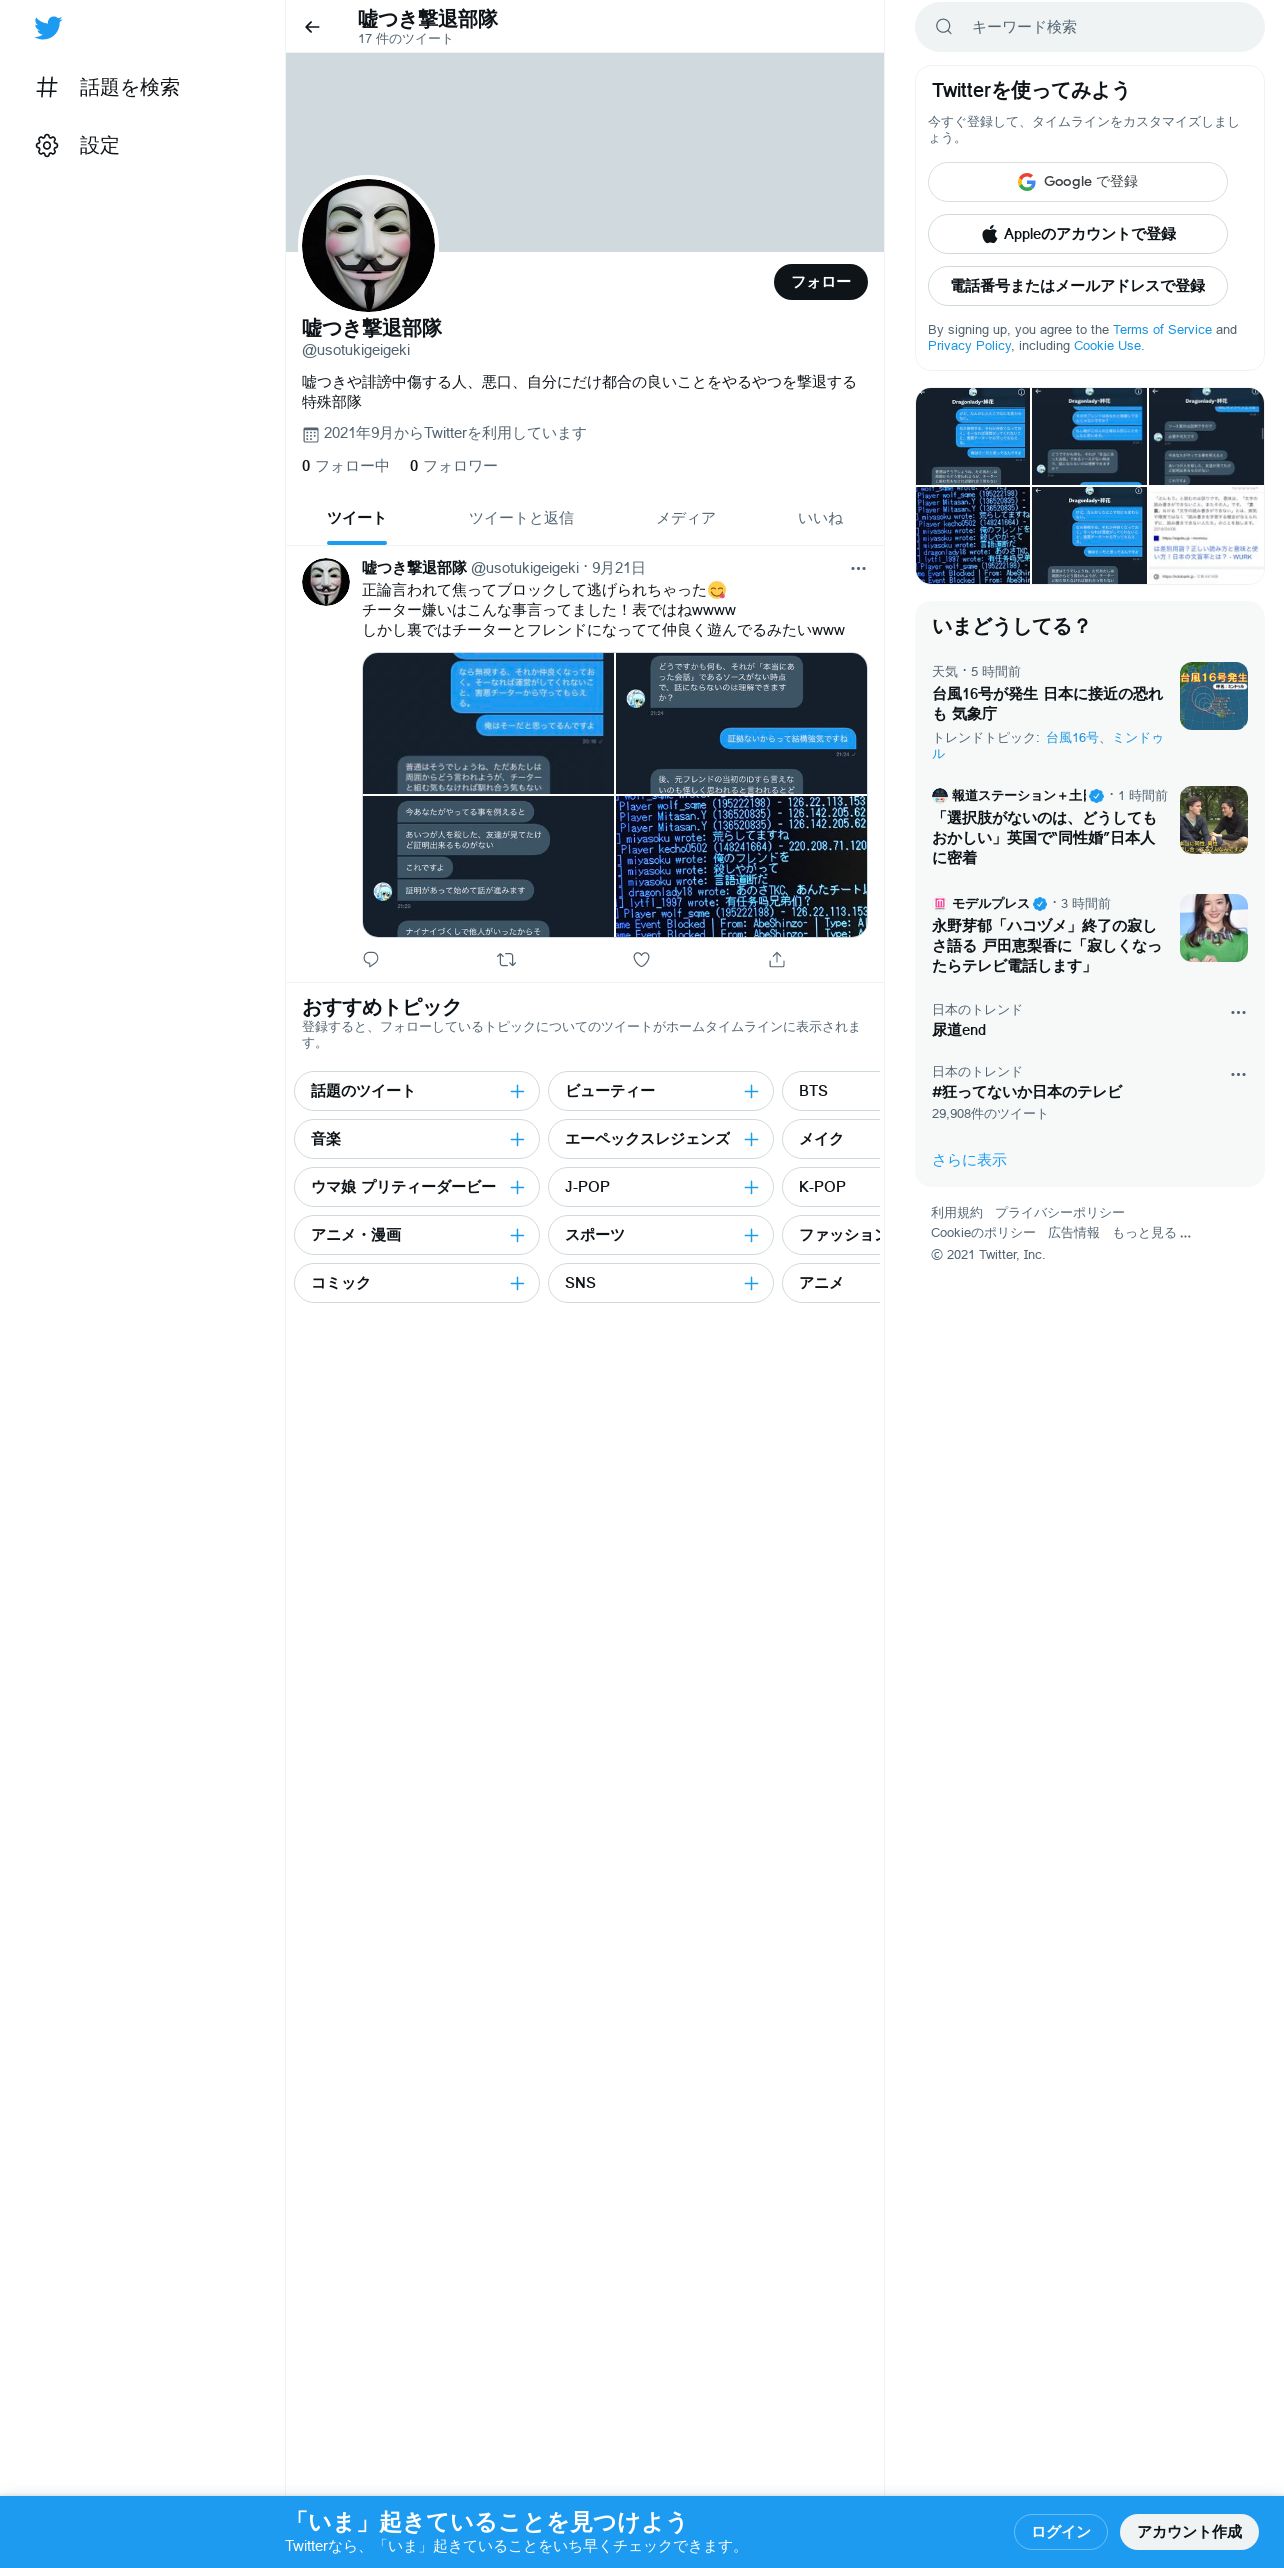The height and width of the screenshot is (2568, 1284).
Task: Add ウマ娘 プリティーダービー topic plus
Action: click(x=517, y=1187)
